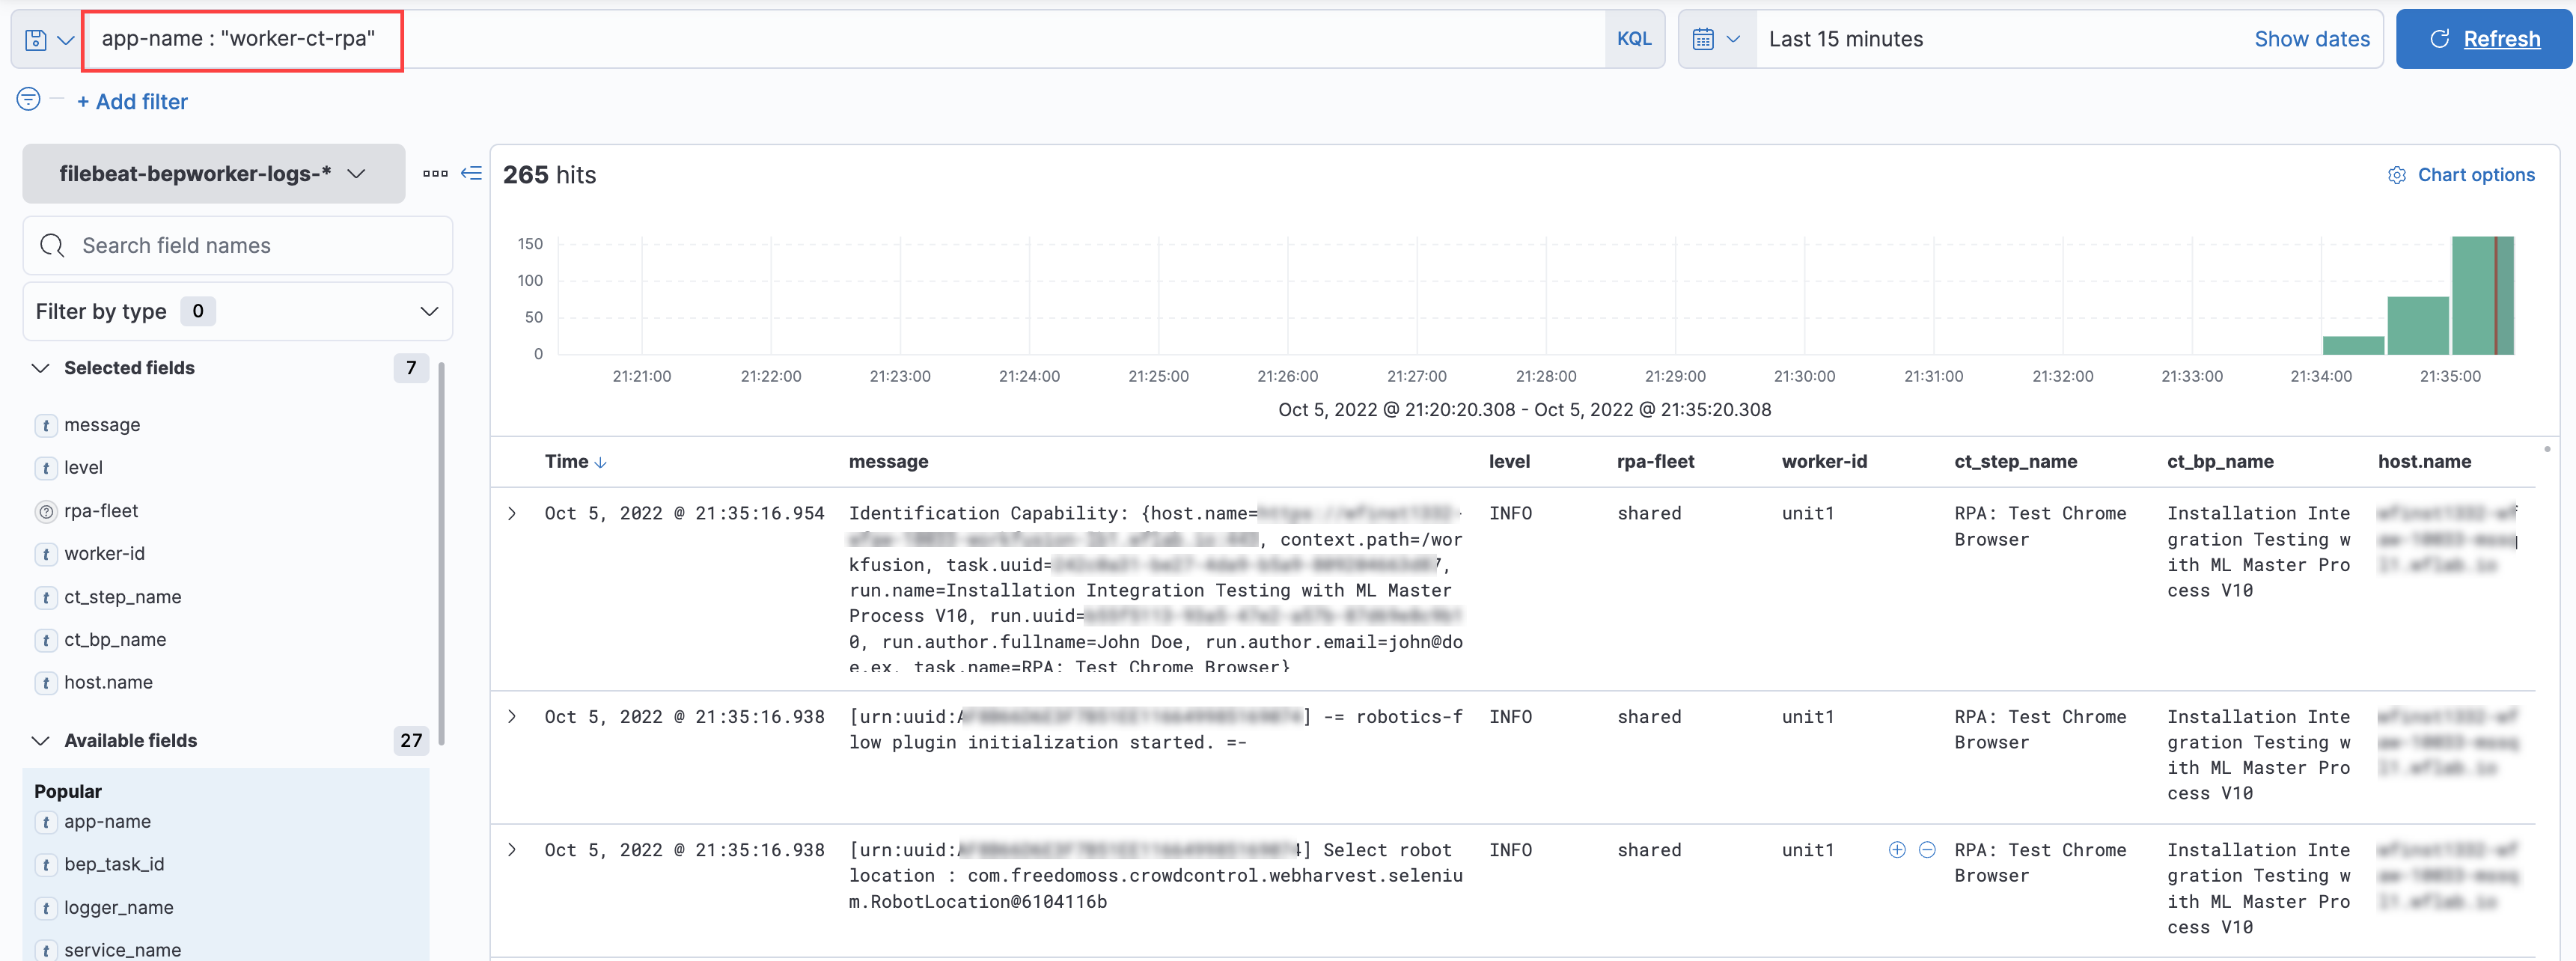This screenshot has width=2576, height=961.
Task: Click INFO in the 21:35:16.954 row
Action: point(1510,514)
